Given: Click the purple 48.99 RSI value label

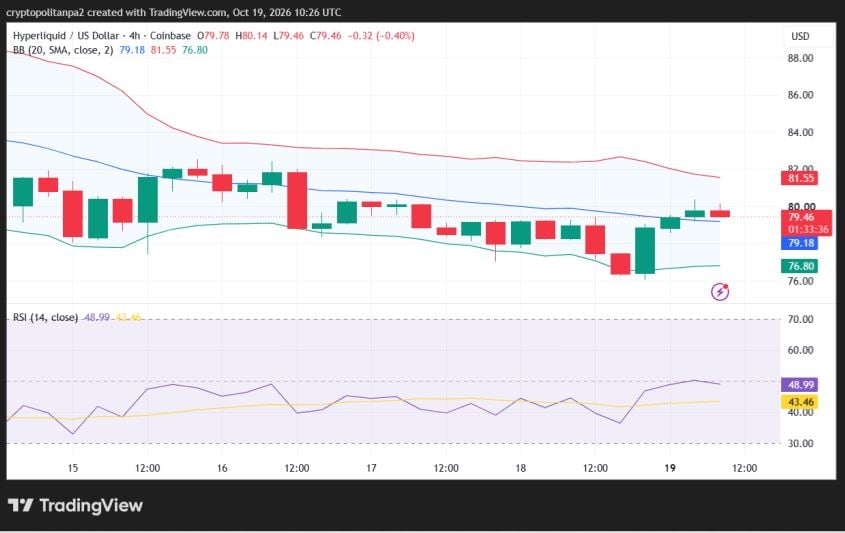Looking at the screenshot, I should click(799, 385).
